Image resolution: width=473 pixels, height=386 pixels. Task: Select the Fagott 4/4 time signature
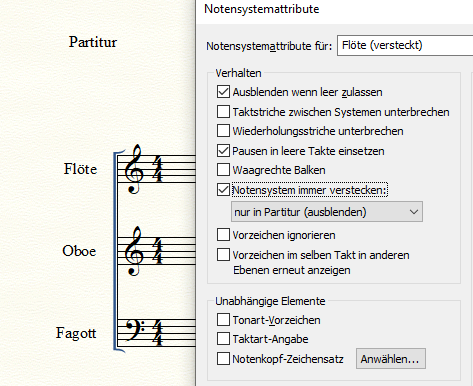(158, 333)
